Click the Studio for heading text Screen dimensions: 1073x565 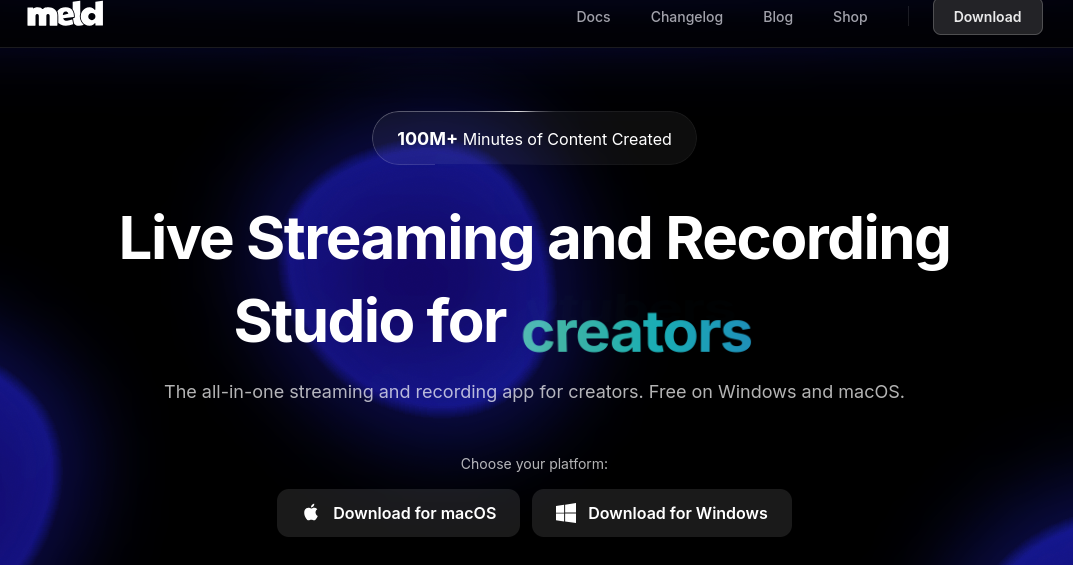coord(370,321)
